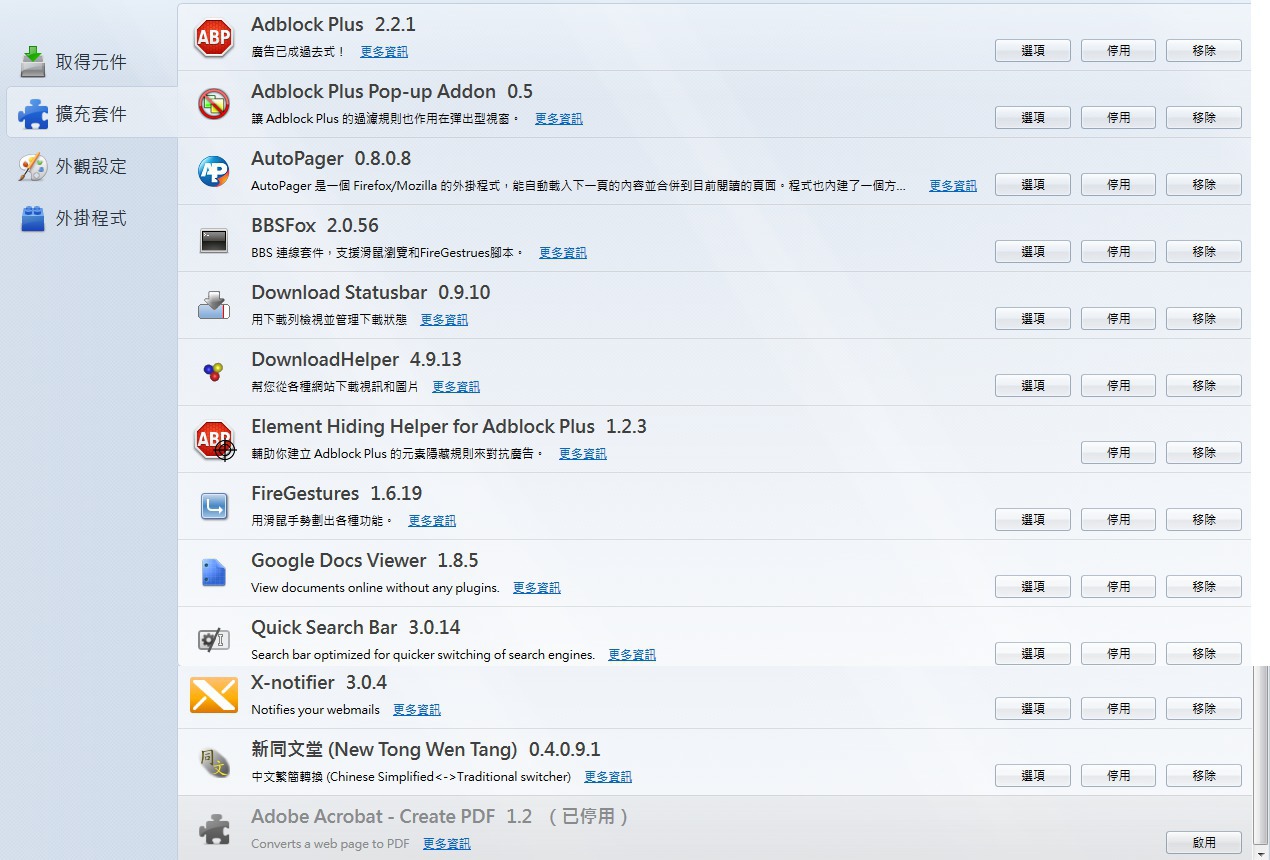Click the DownloadHelper colored balls icon
This screenshot has width=1270, height=860.
pyautogui.click(x=214, y=372)
